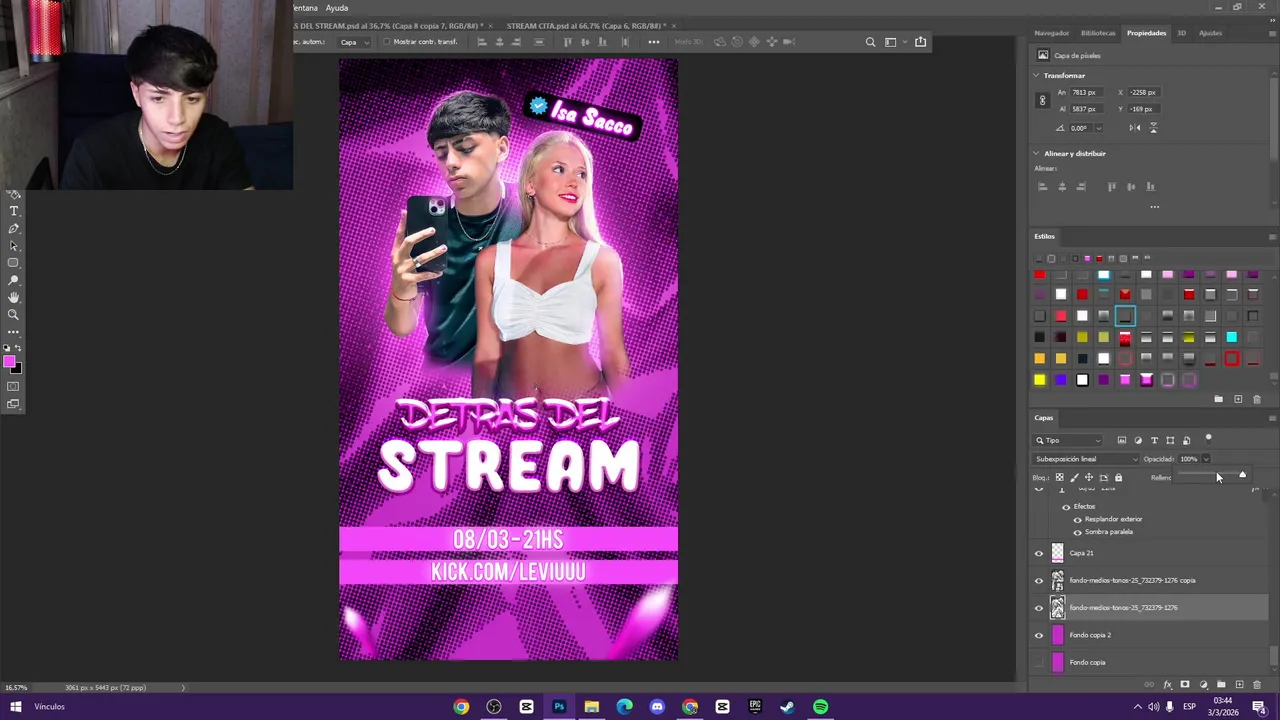Click Windows Start button
The image size is (1280, 720).
tap(16, 707)
